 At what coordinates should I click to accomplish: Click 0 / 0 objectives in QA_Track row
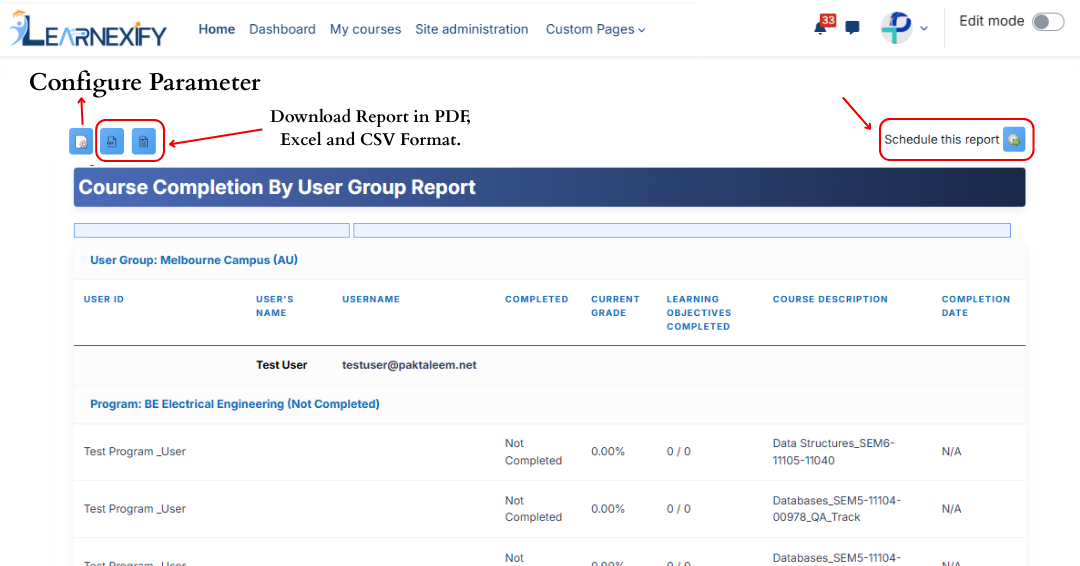coord(678,509)
